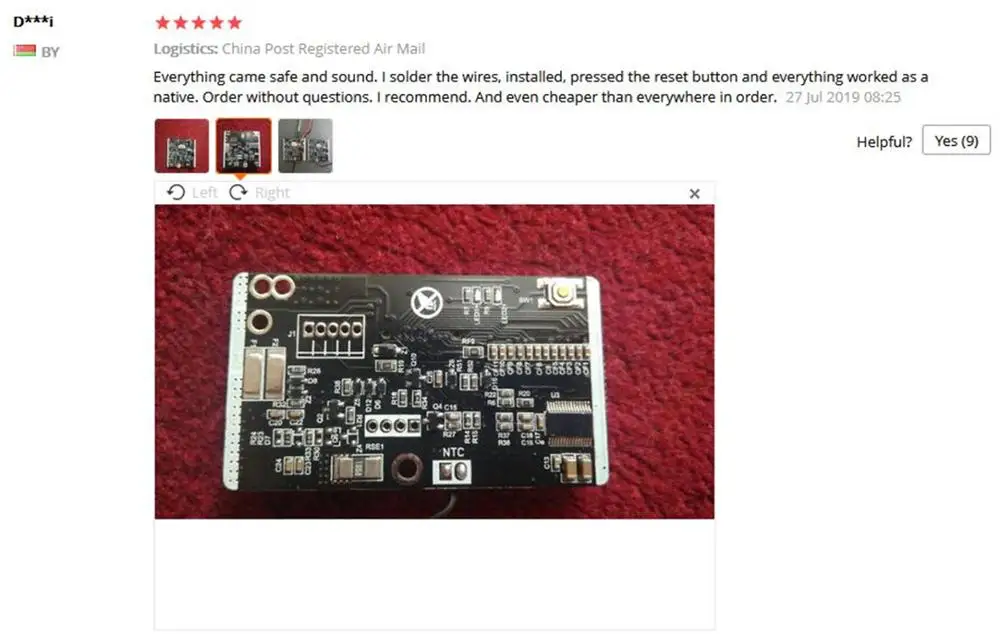This screenshot has width=1000, height=634.
Task: Click the rotate right arrow icon
Action: tap(238, 192)
